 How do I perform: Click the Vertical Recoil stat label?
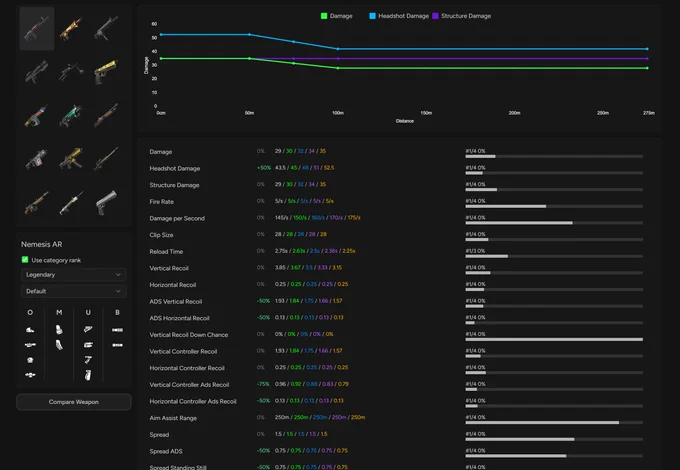tap(169, 268)
